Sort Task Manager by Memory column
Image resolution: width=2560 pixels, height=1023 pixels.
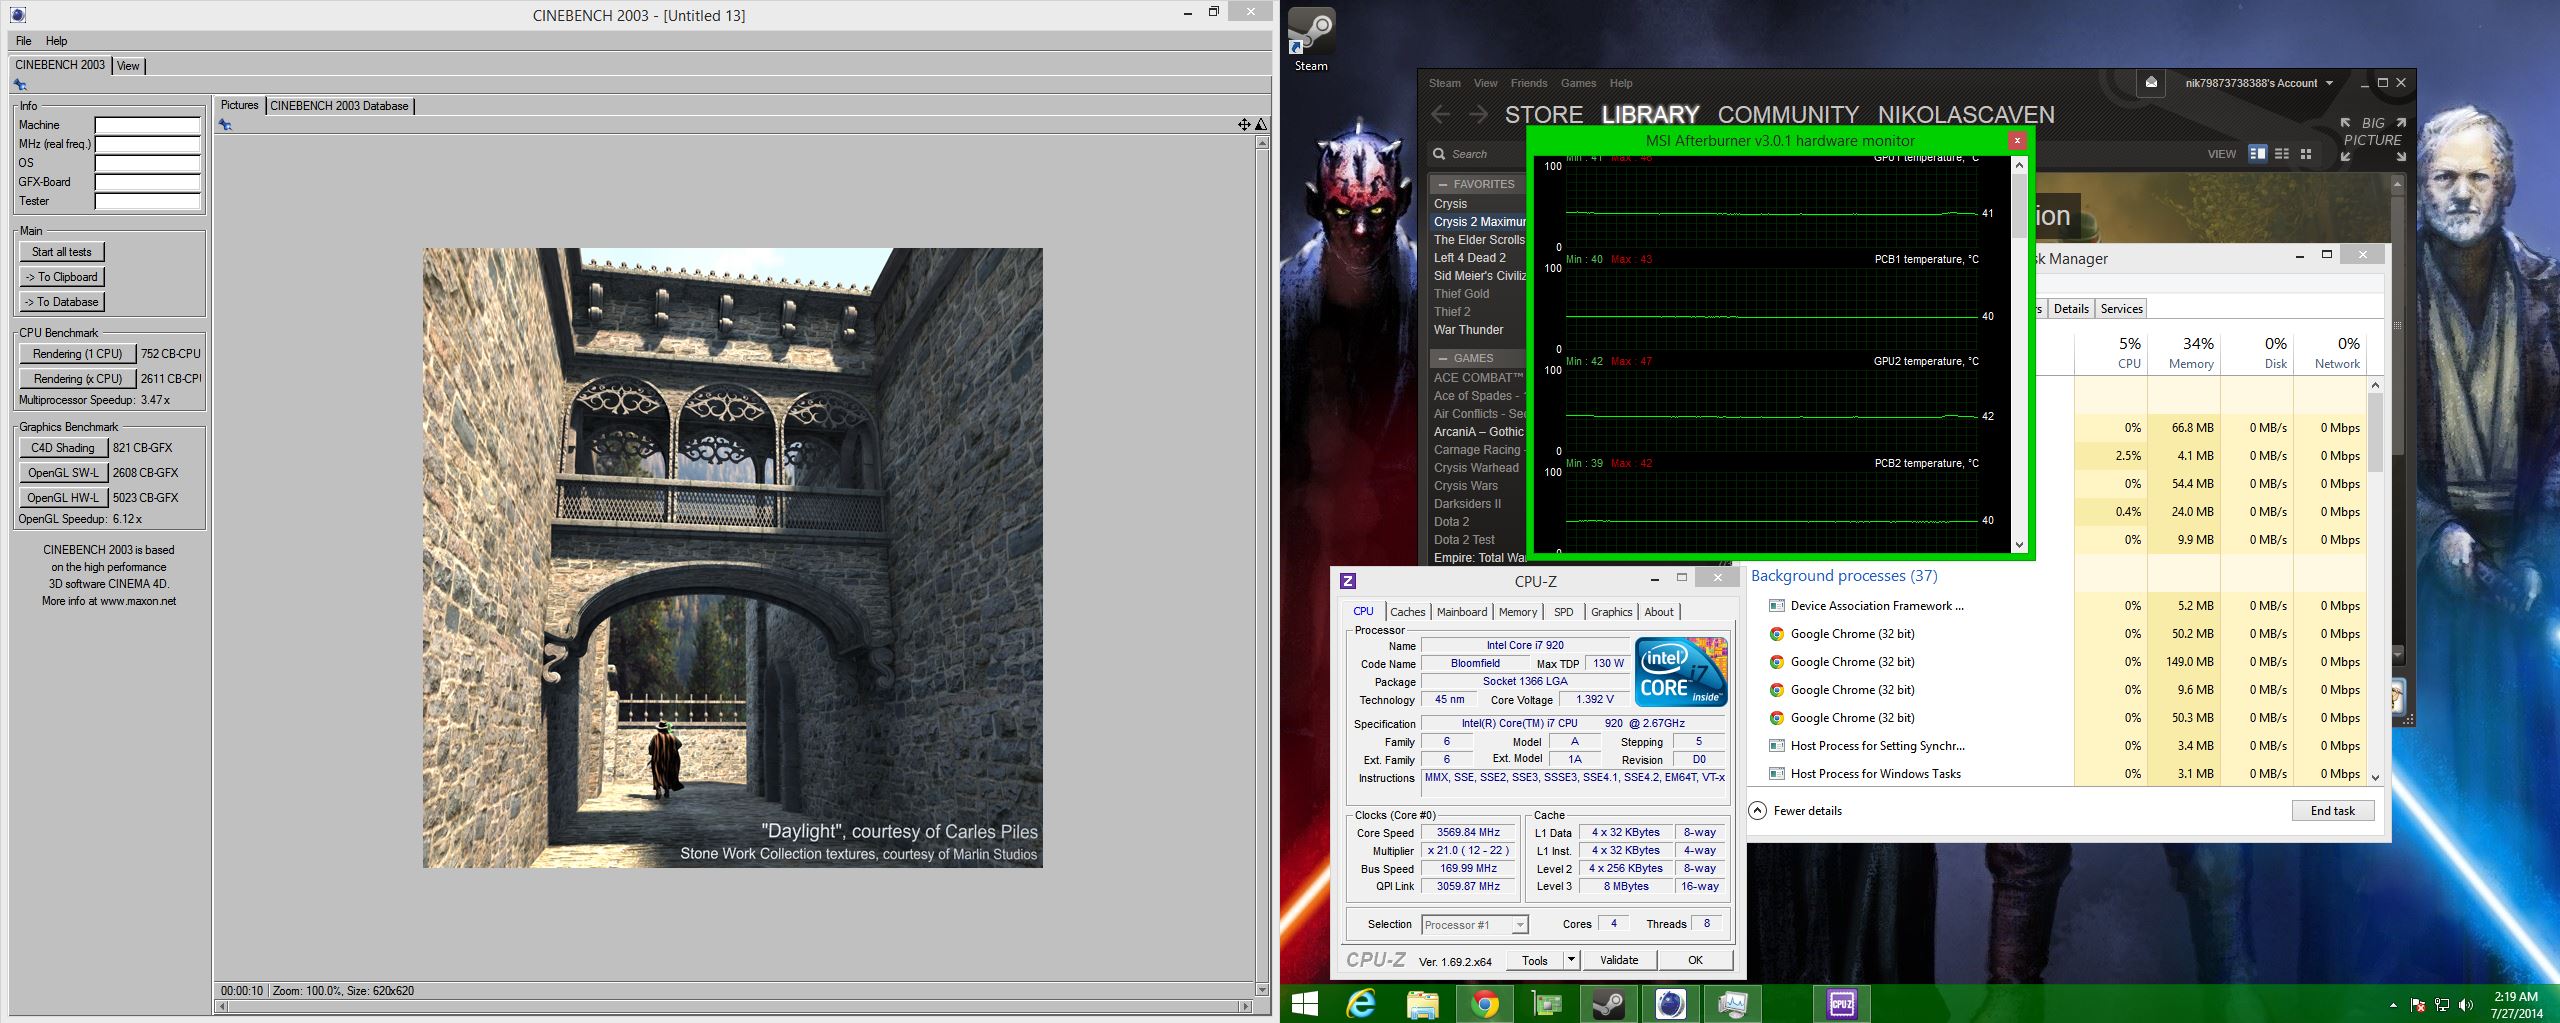coord(2186,353)
